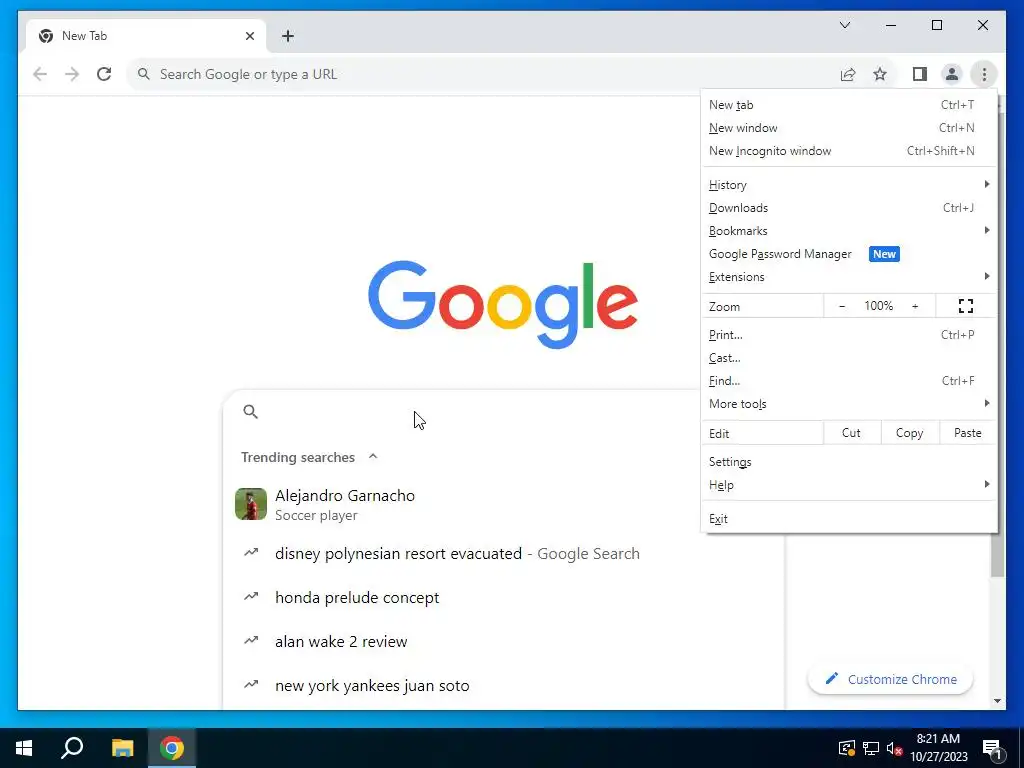Click trending icon beside alan wake 2 review
1024x768 pixels.
(251, 640)
